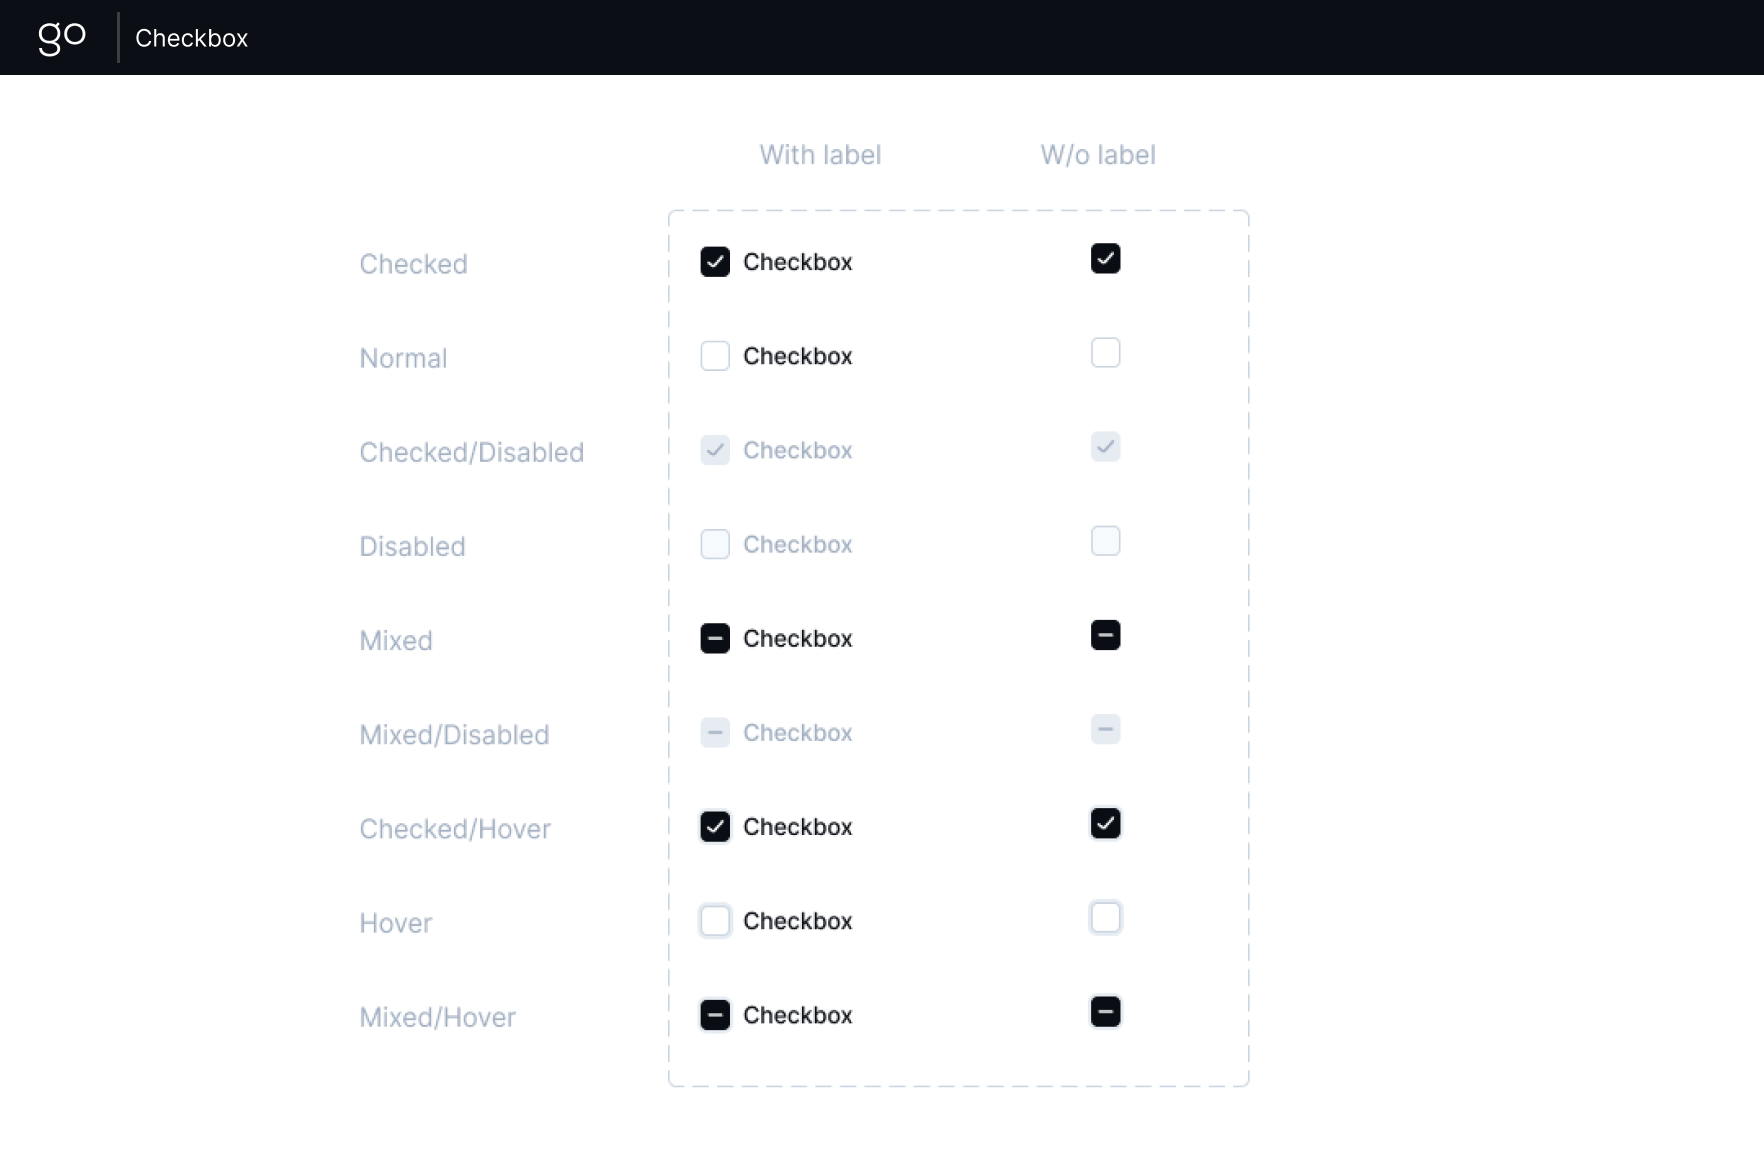Click the labeled Mixed row checkbox
This screenshot has height=1173, width=1764.
tap(715, 638)
